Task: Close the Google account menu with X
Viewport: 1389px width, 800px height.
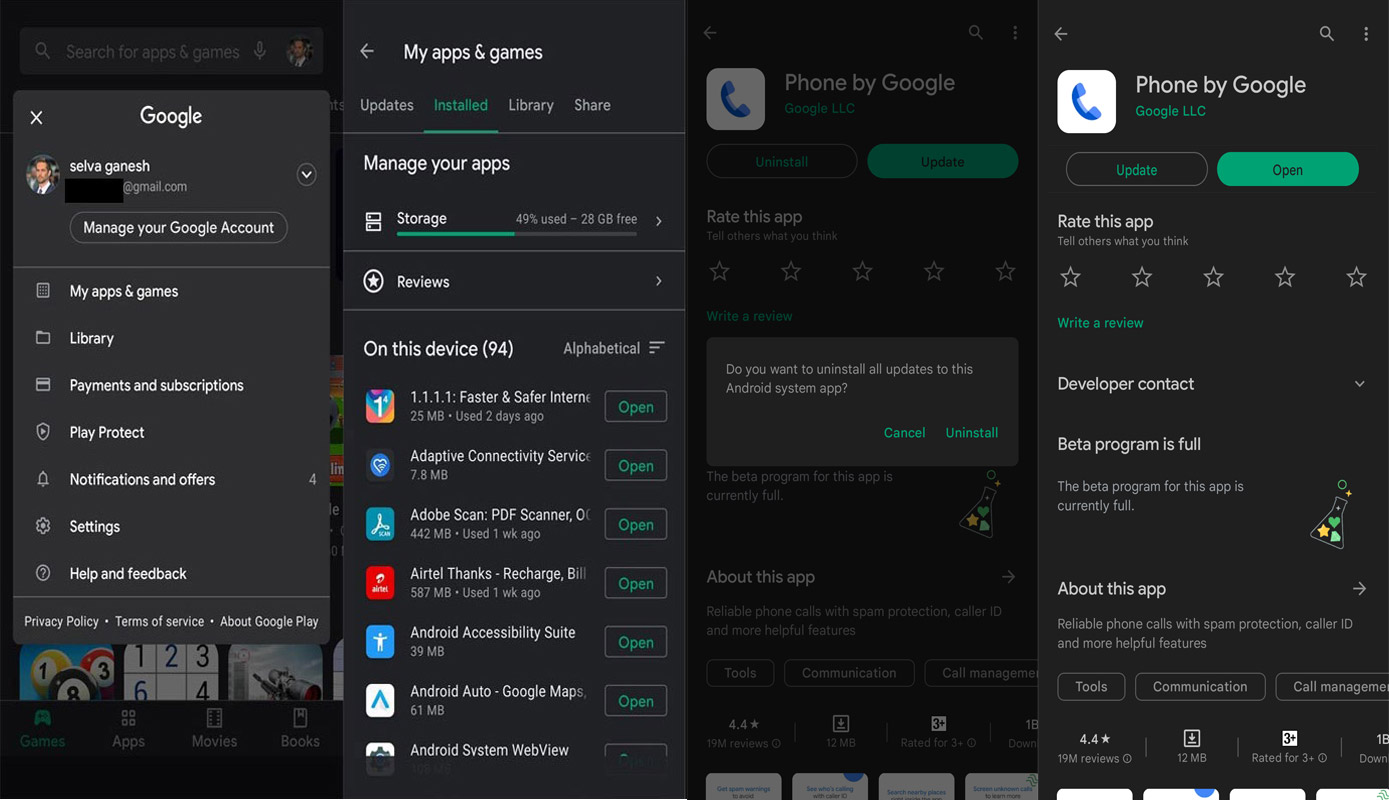Action: point(36,118)
